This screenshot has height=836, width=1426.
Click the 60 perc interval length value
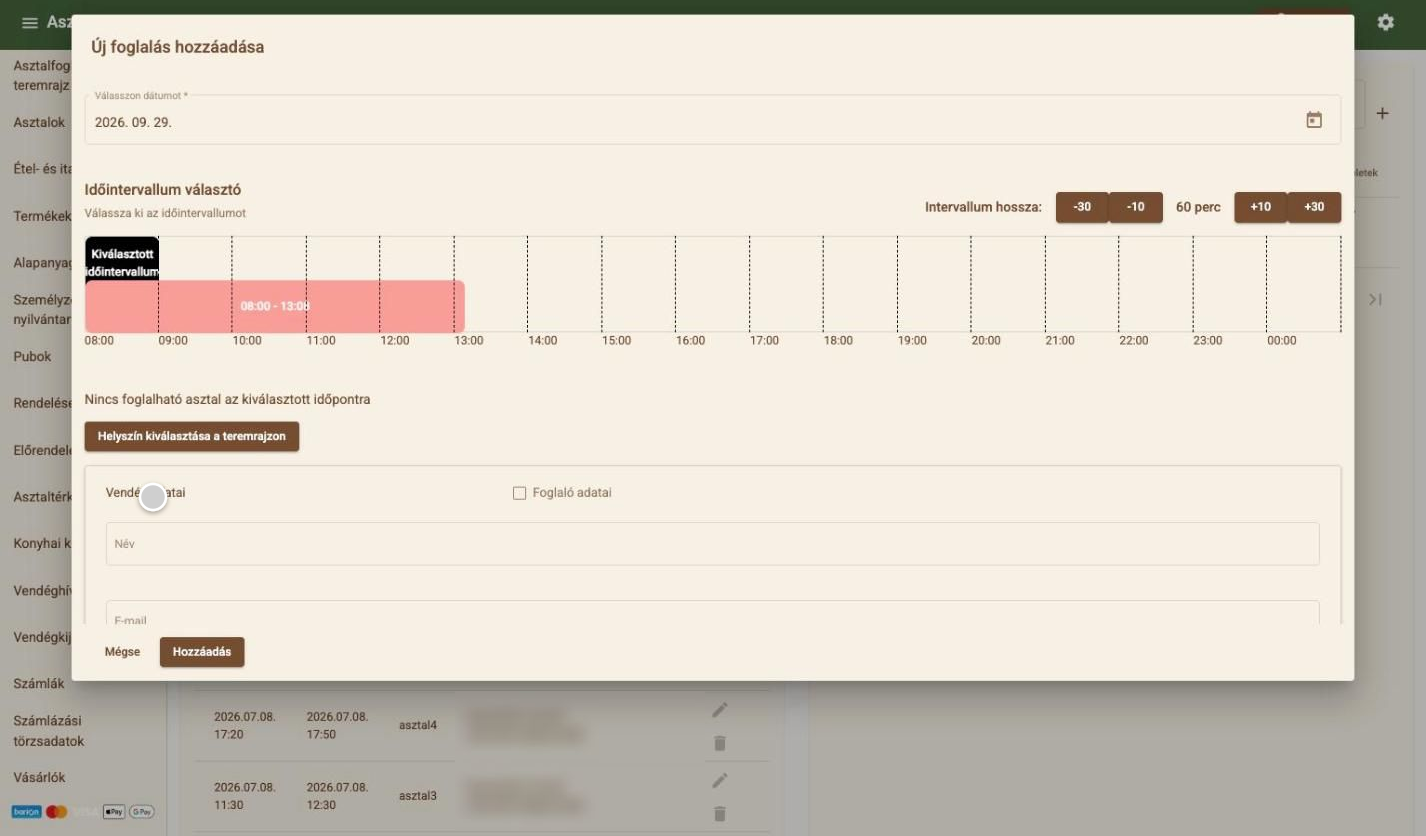pyautogui.click(x=1198, y=207)
